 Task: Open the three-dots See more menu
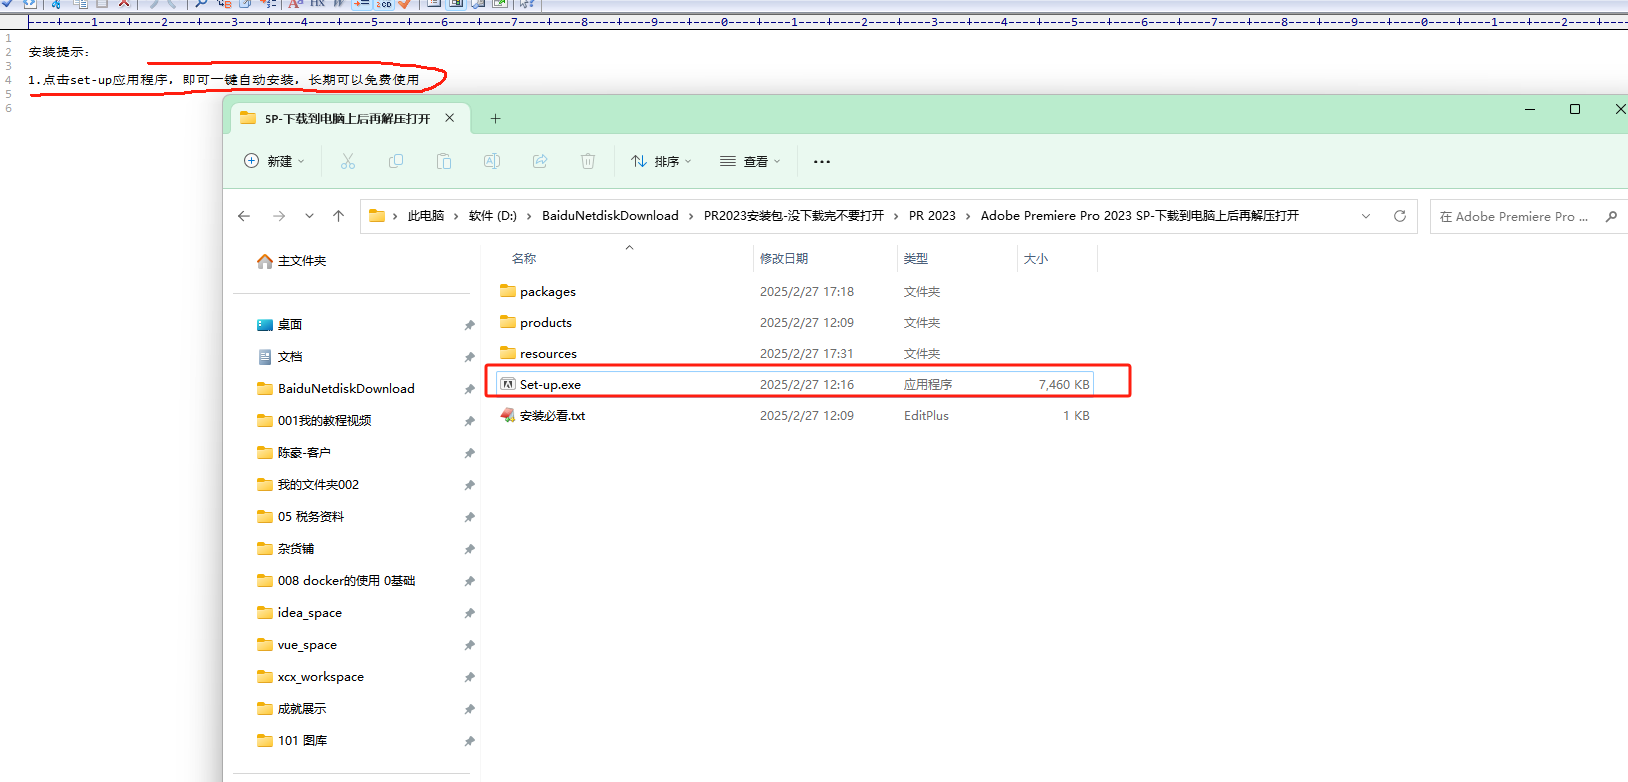[822, 161]
